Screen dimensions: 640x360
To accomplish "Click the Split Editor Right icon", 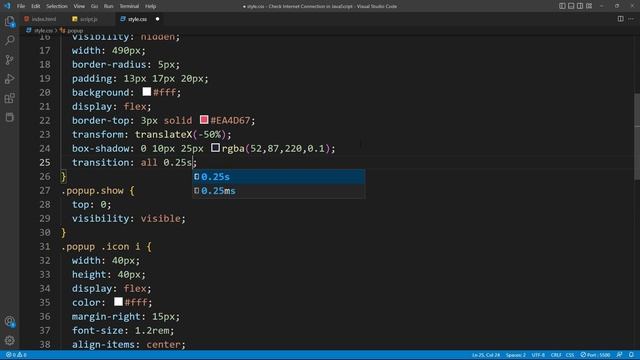I will coord(620,19).
